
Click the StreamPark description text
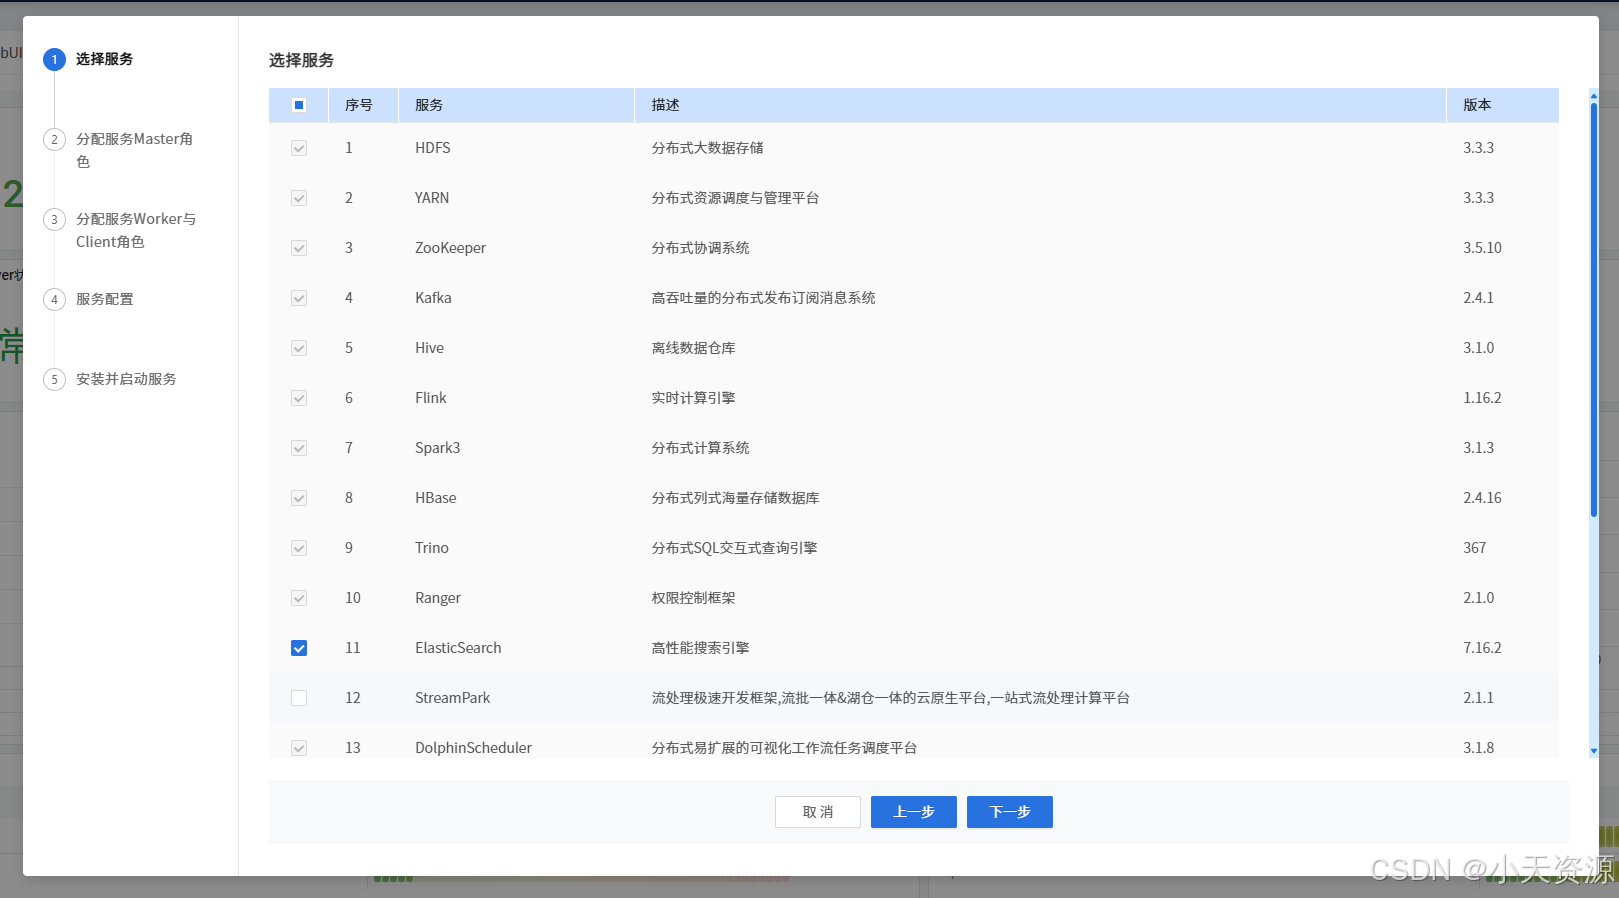point(891,698)
